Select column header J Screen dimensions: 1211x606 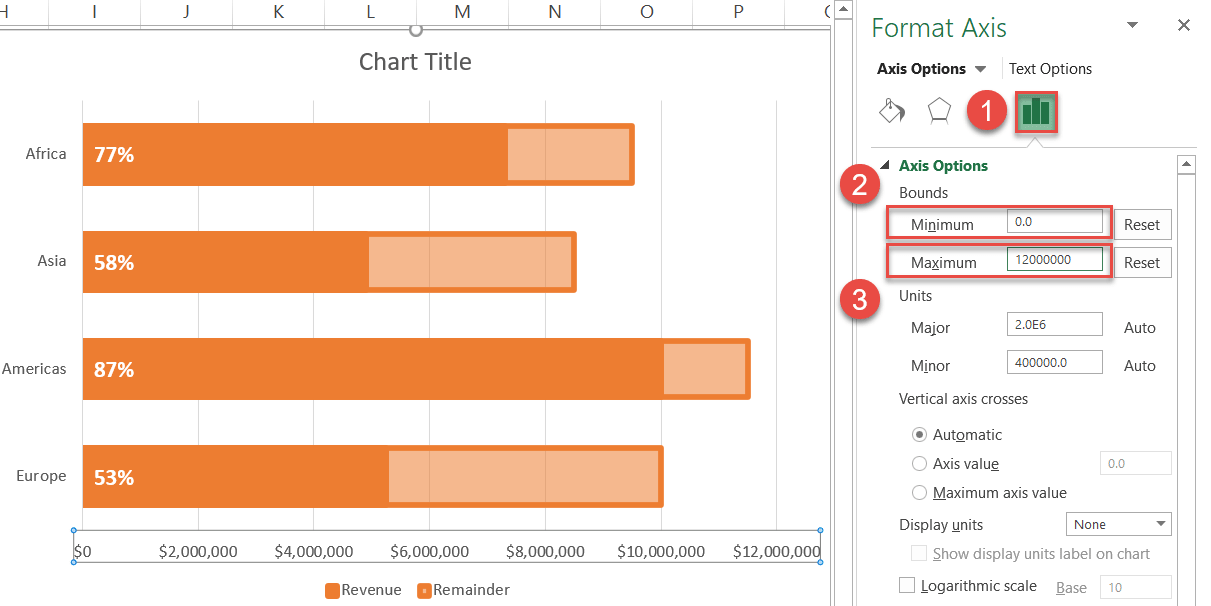(187, 12)
